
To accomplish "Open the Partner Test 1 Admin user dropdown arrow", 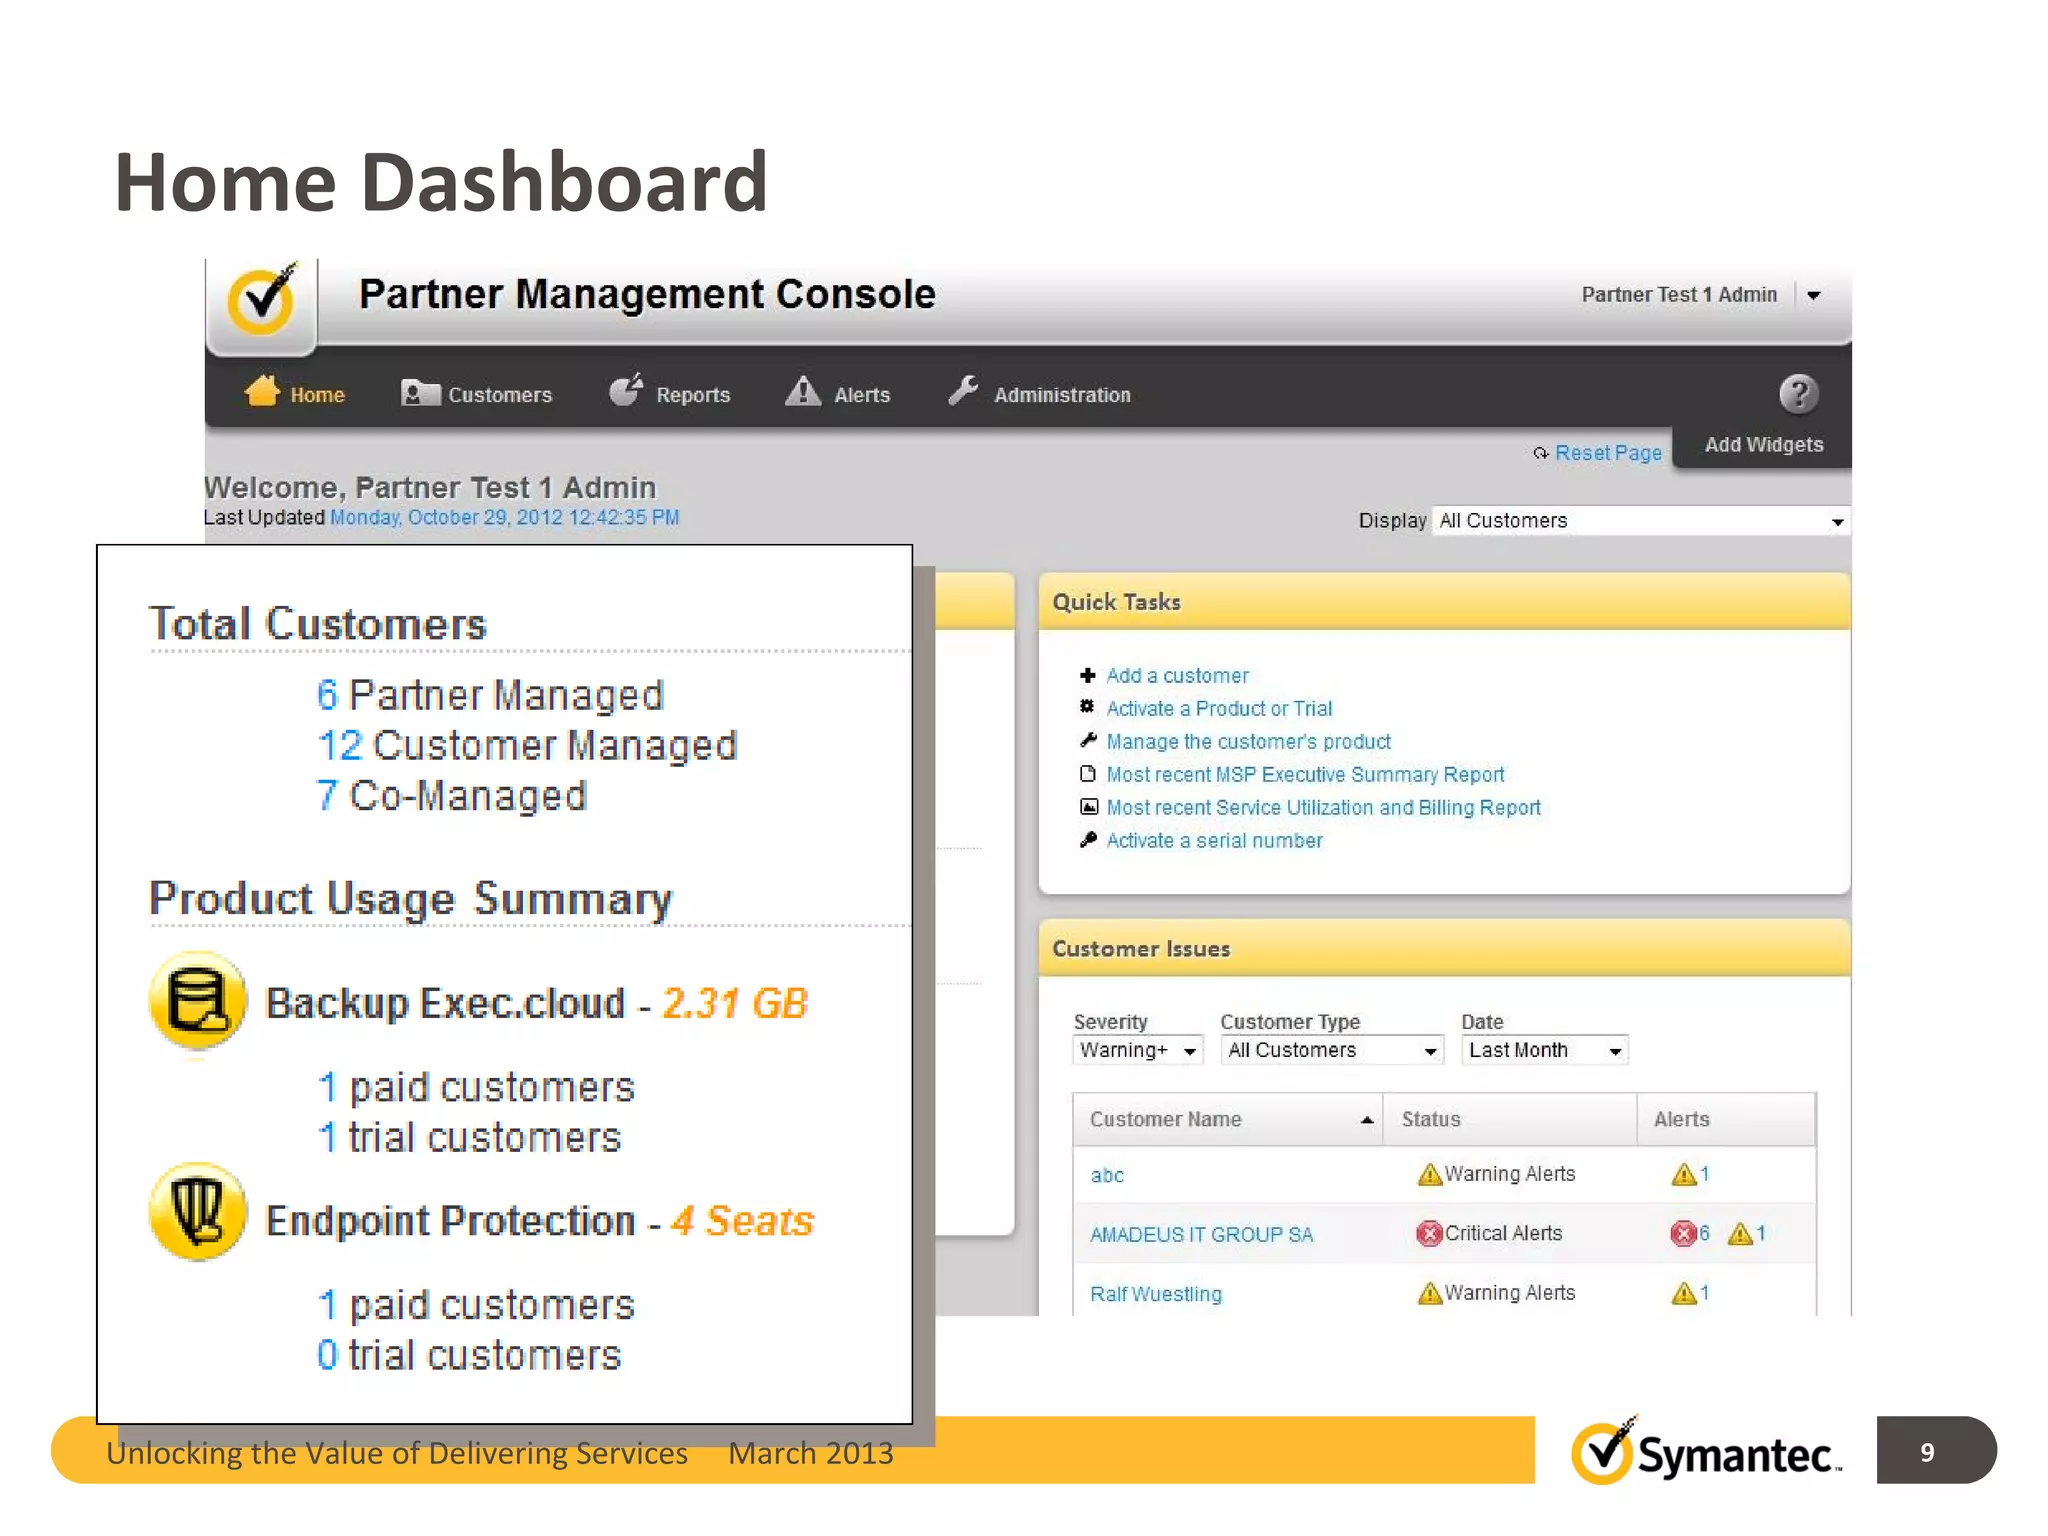I will 1813,295.
